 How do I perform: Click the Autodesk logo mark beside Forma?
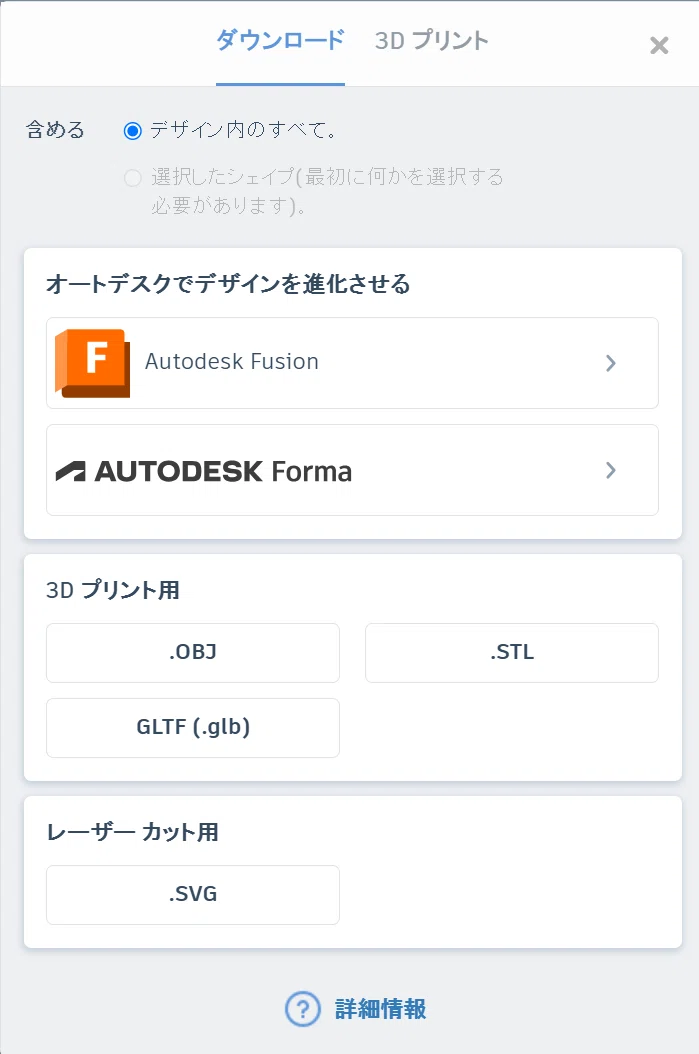point(71,471)
